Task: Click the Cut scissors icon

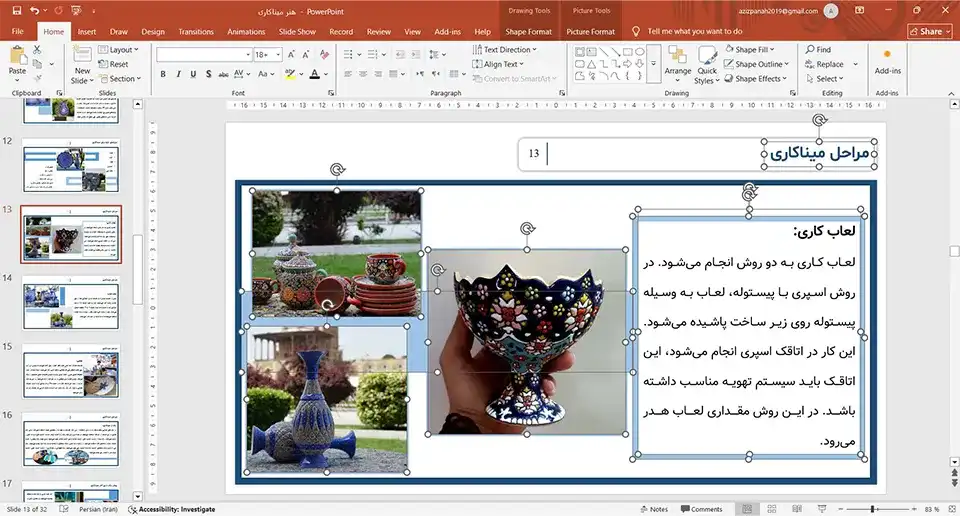Action: 37,50
